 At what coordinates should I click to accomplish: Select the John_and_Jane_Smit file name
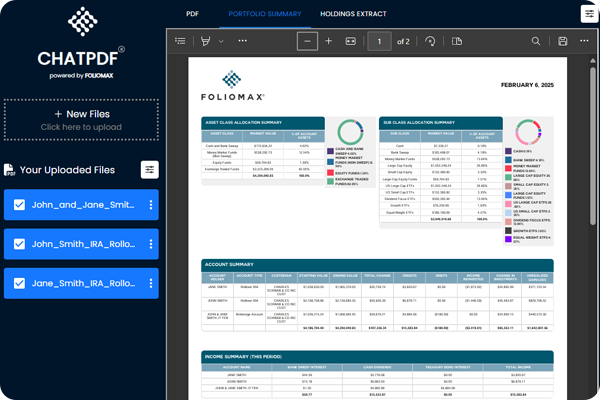click(x=83, y=205)
